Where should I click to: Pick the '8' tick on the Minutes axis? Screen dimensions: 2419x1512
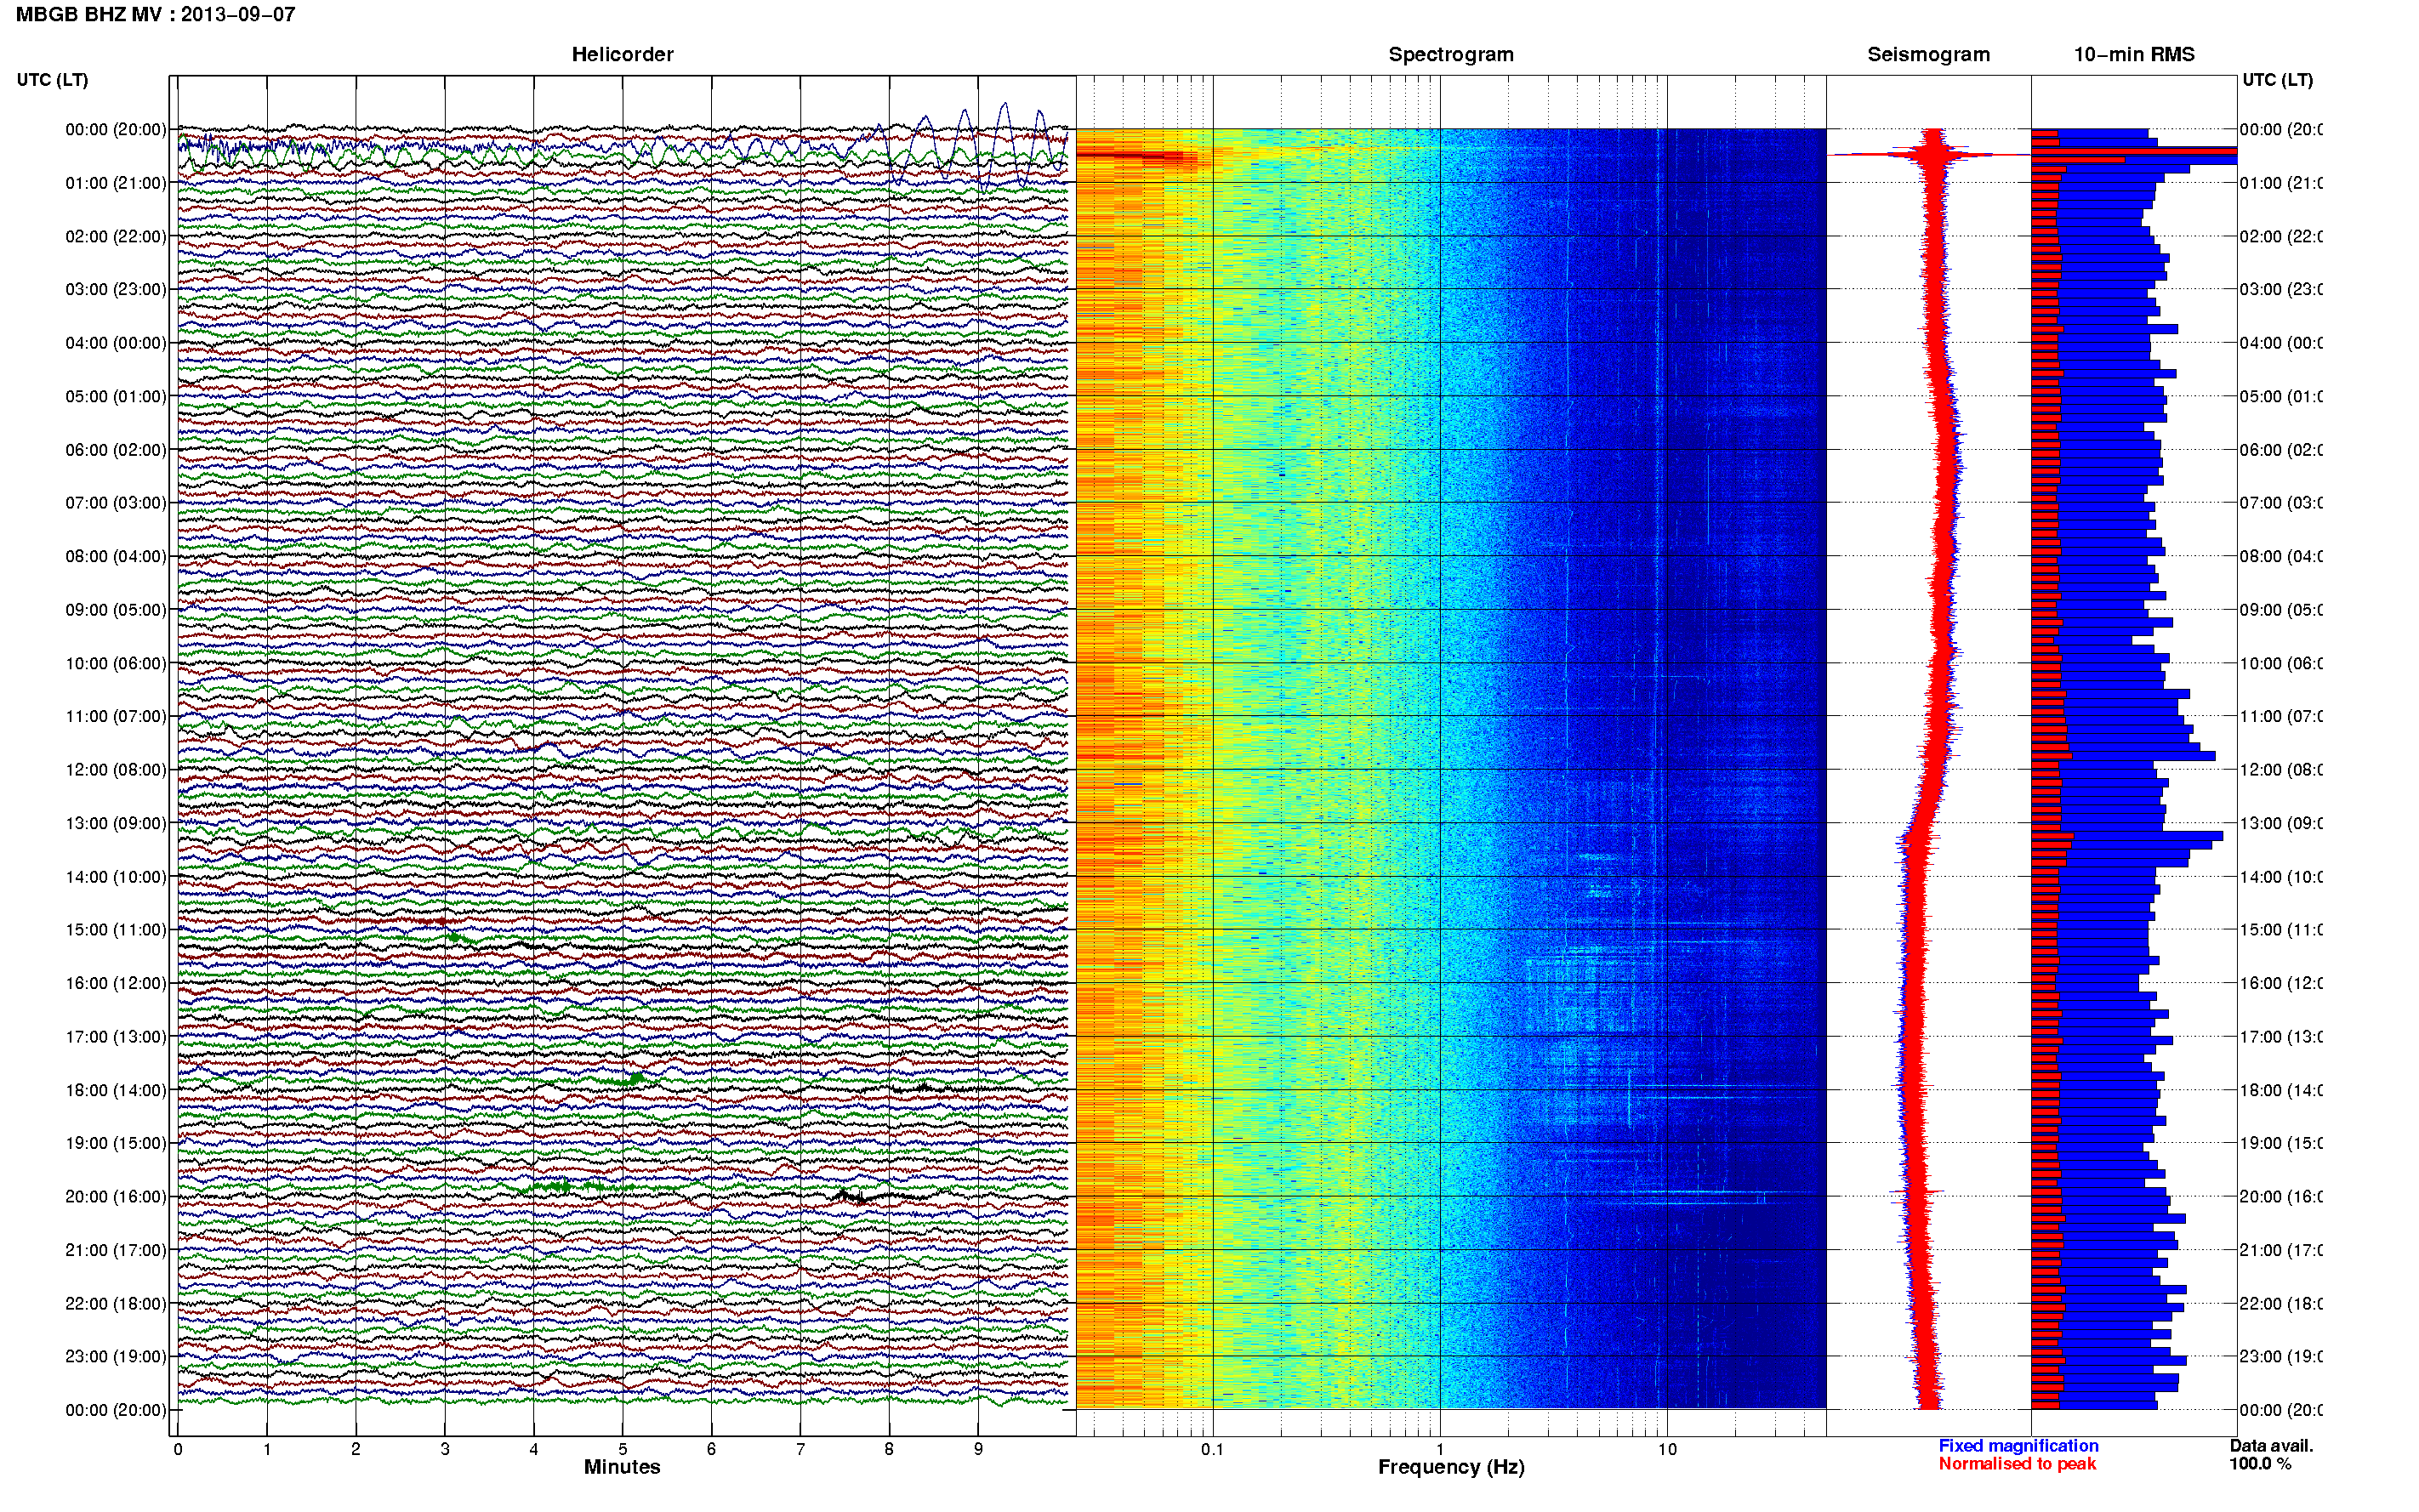point(889,1449)
